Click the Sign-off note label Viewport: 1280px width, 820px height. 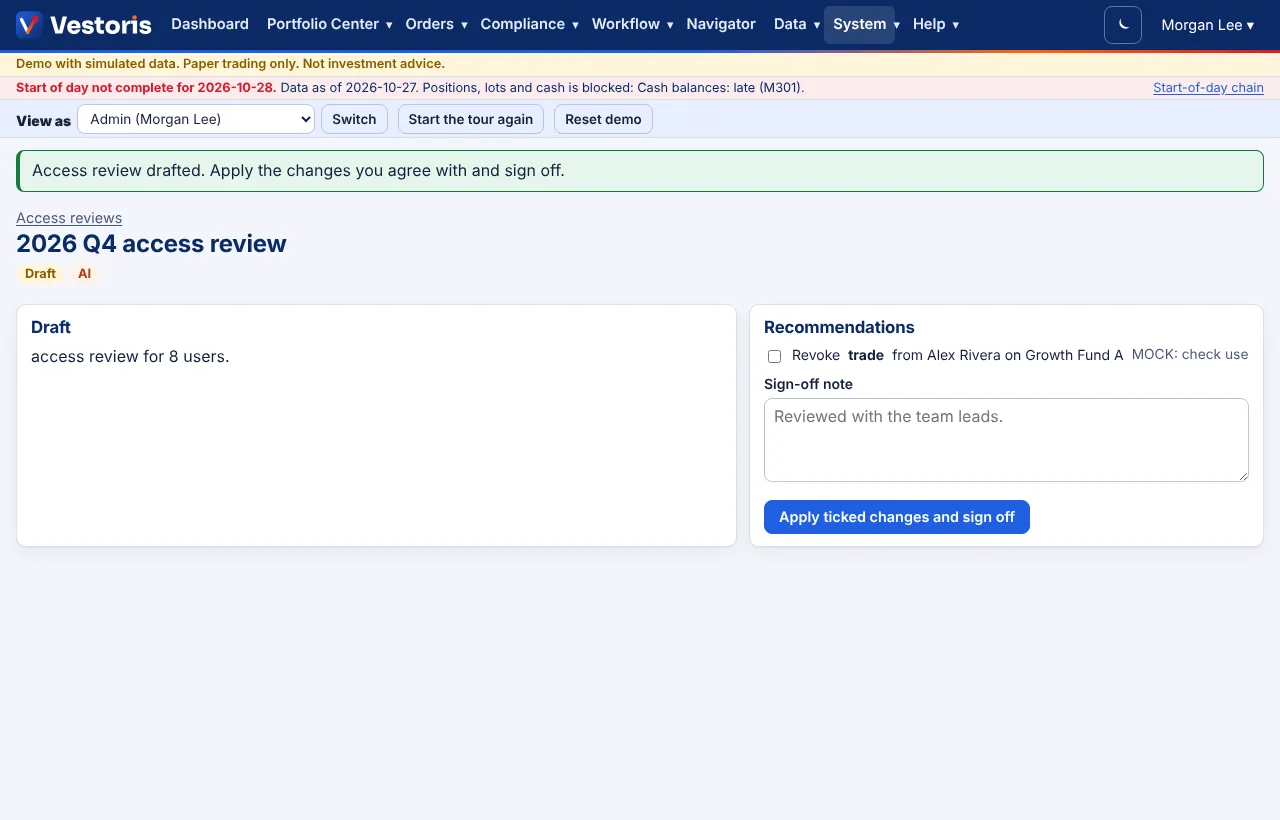[808, 384]
